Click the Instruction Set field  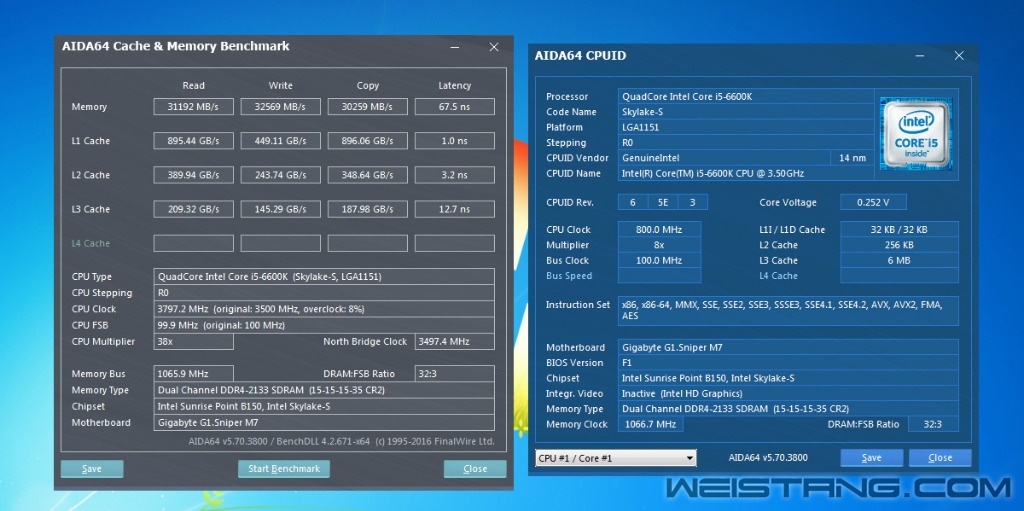[x=788, y=310]
